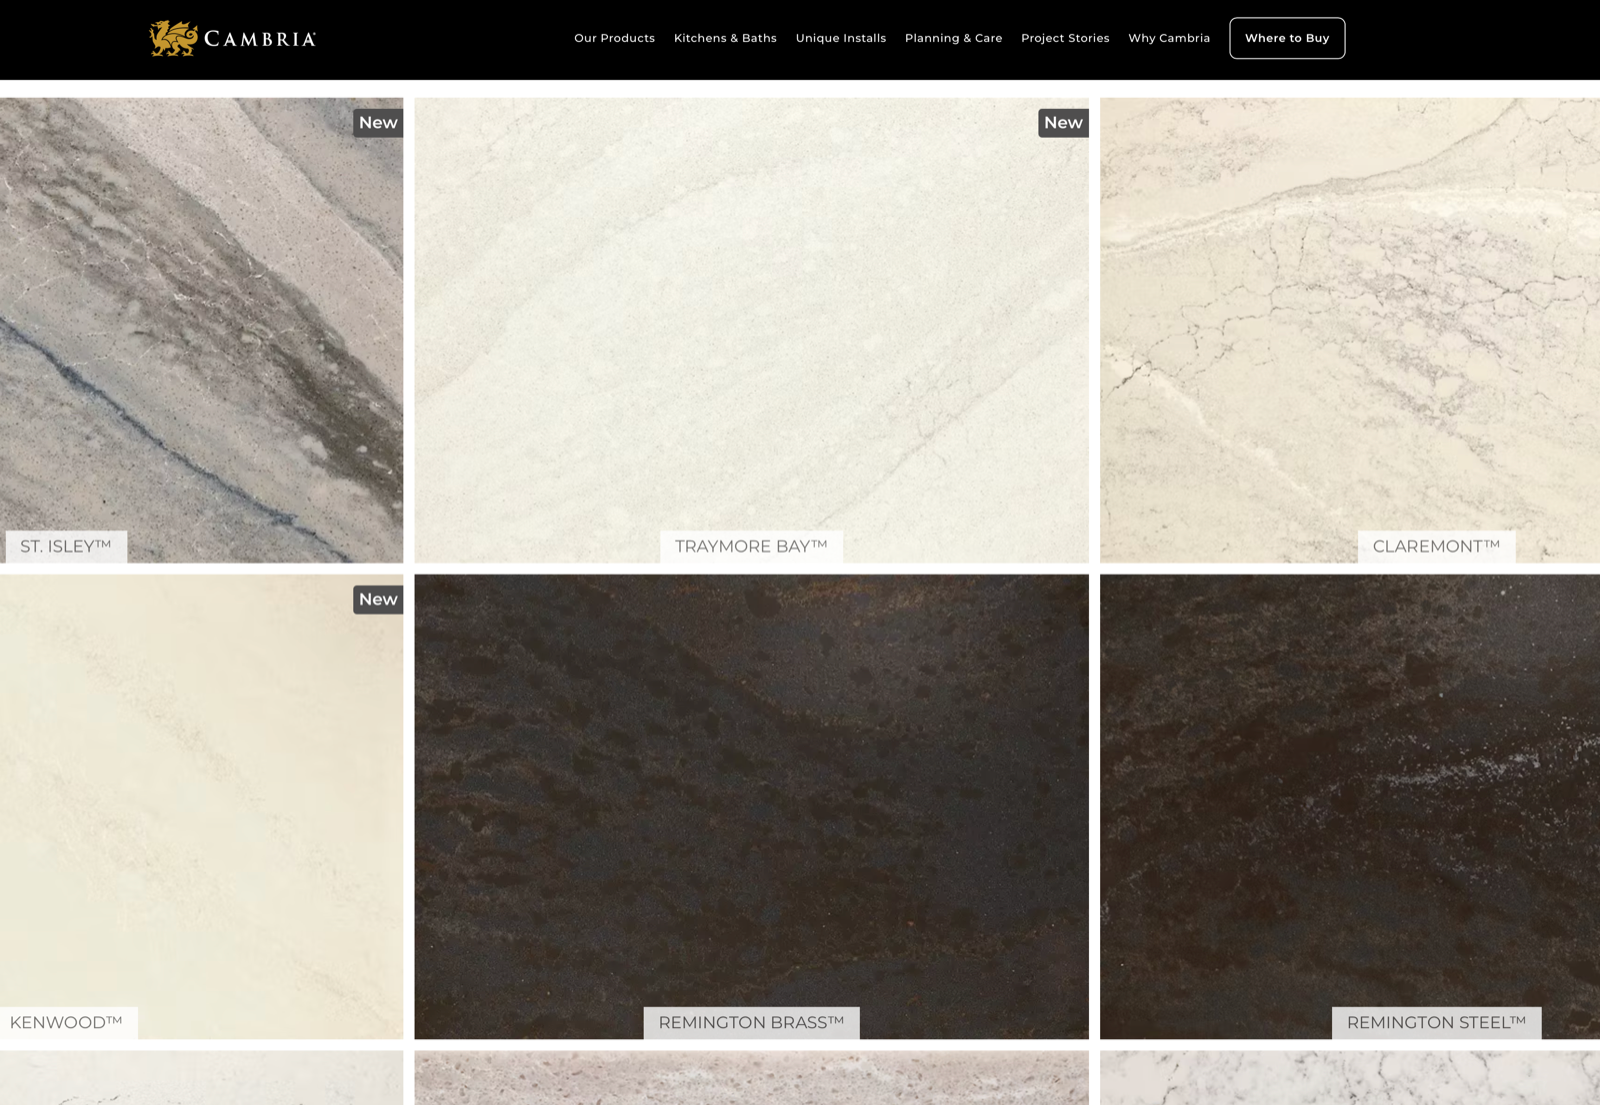Click the ST. ISLEY label

(x=66, y=546)
